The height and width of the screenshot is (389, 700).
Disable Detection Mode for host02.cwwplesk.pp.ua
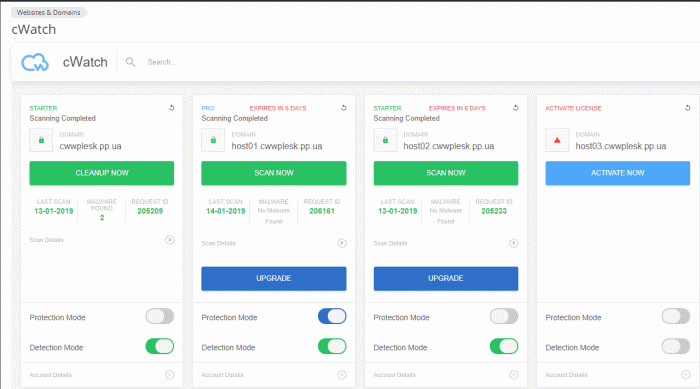tap(504, 346)
